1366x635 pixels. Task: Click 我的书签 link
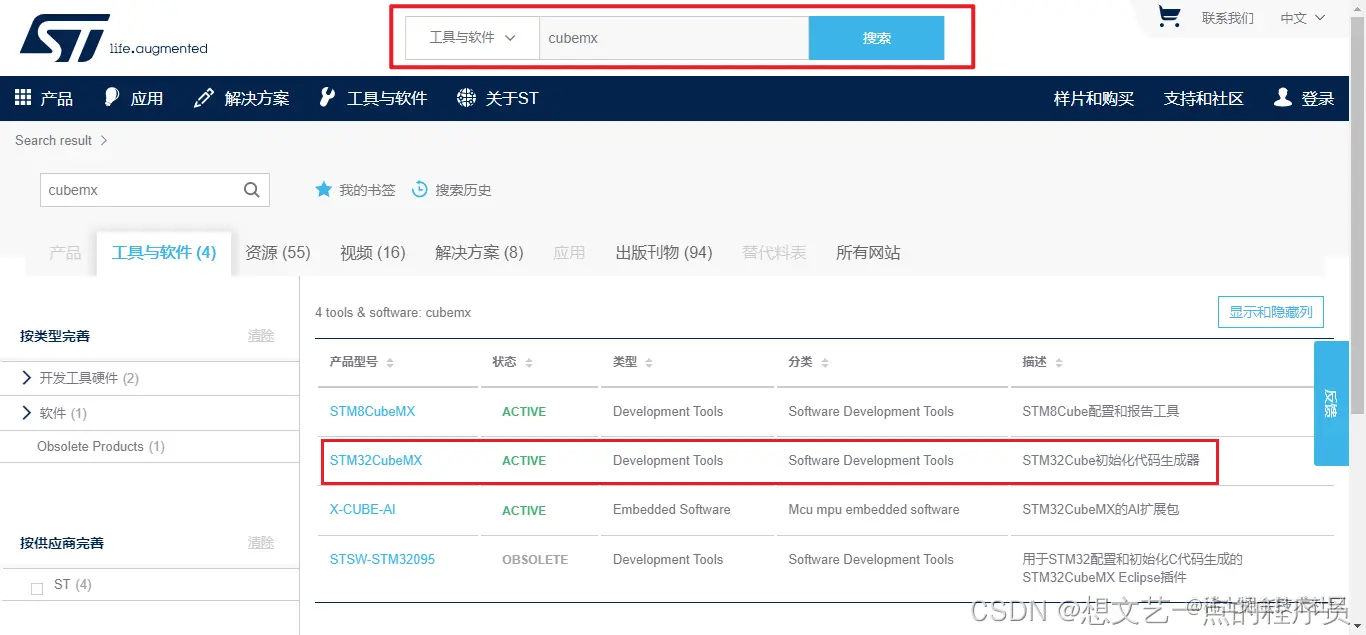click(x=367, y=190)
